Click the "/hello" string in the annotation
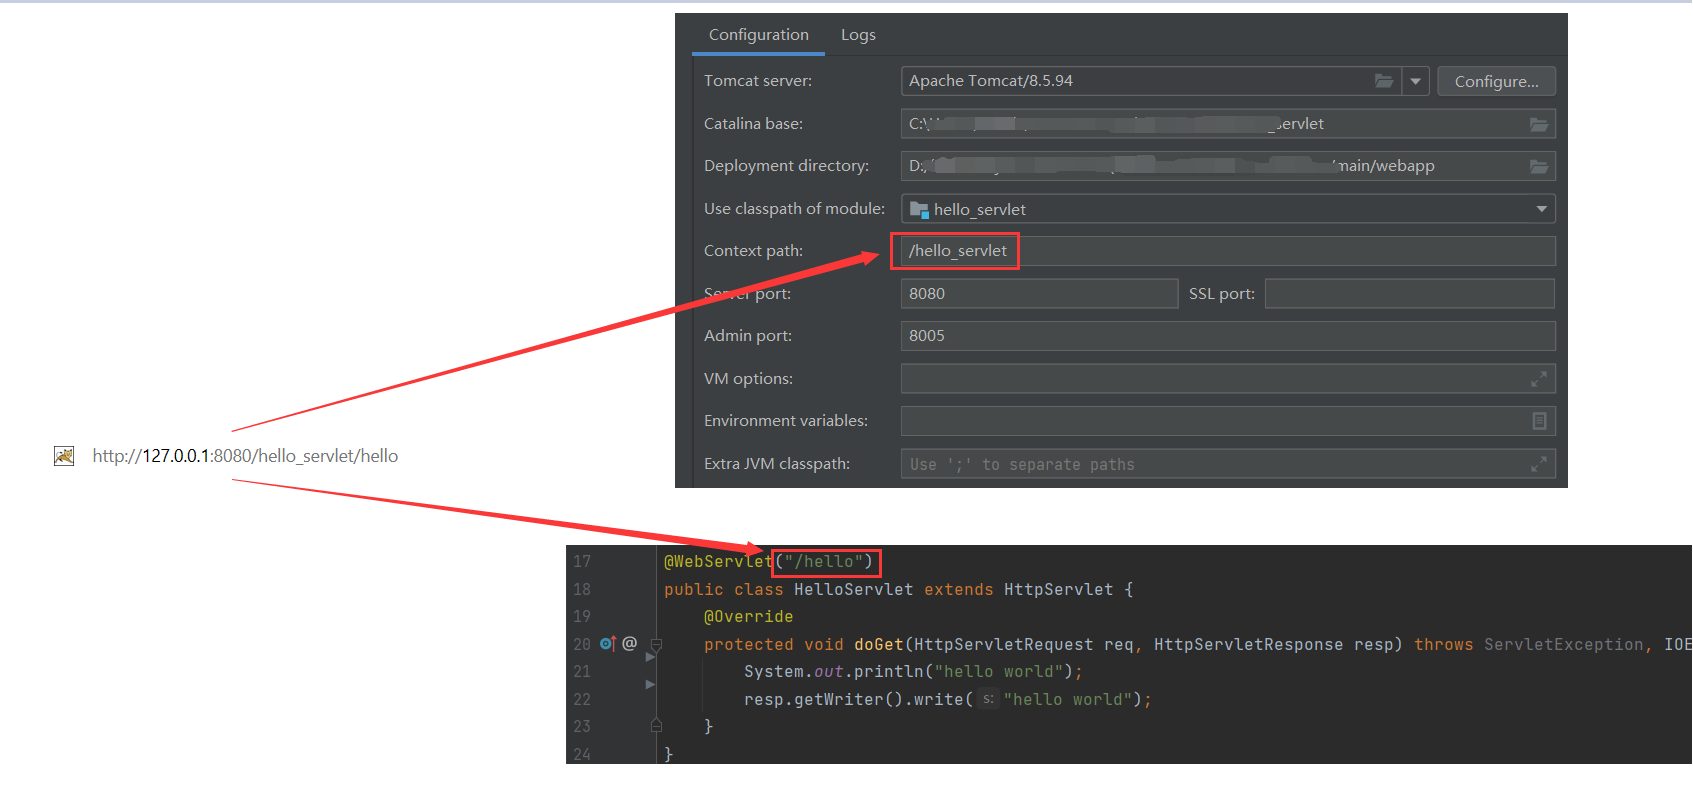 click(824, 562)
